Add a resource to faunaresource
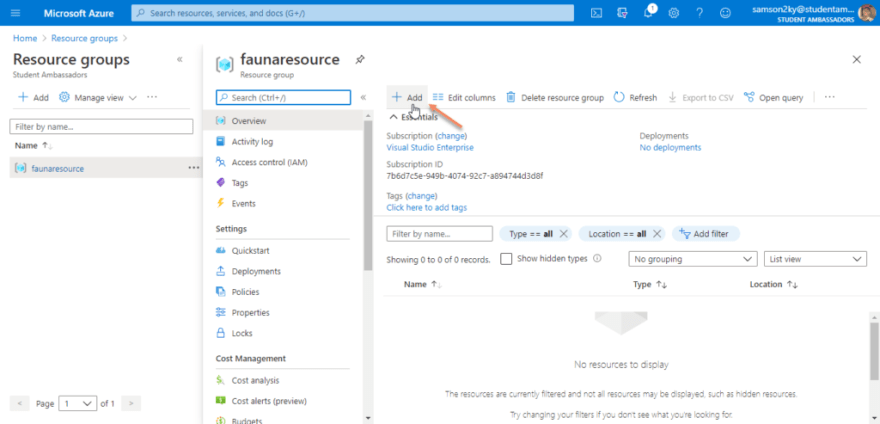Image resolution: width=880 pixels, height=424 pixels. click(407, 97)
